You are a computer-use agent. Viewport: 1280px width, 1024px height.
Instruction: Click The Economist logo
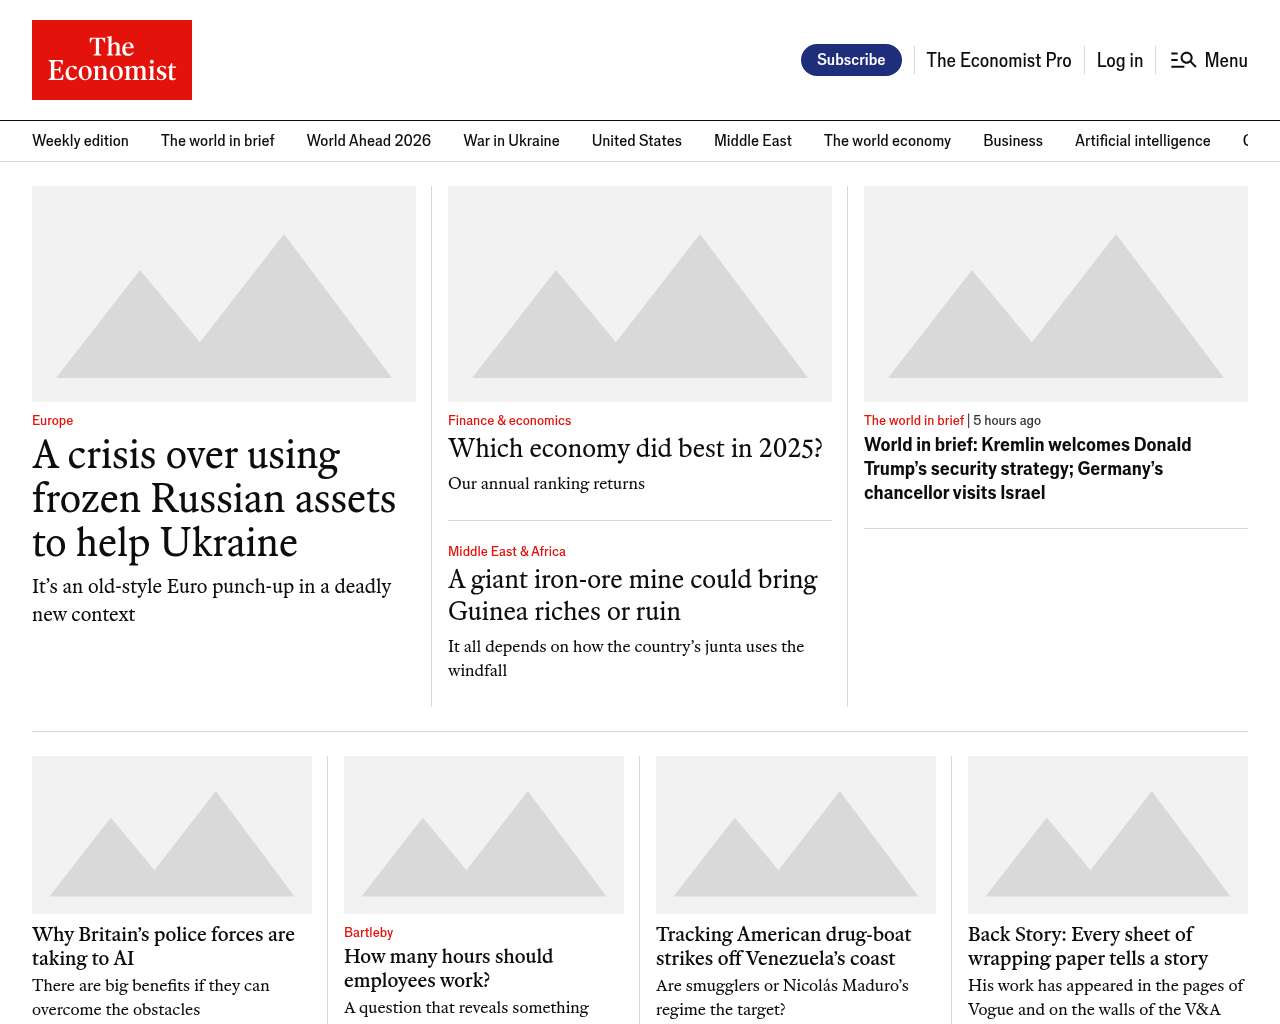click(112, 60)
